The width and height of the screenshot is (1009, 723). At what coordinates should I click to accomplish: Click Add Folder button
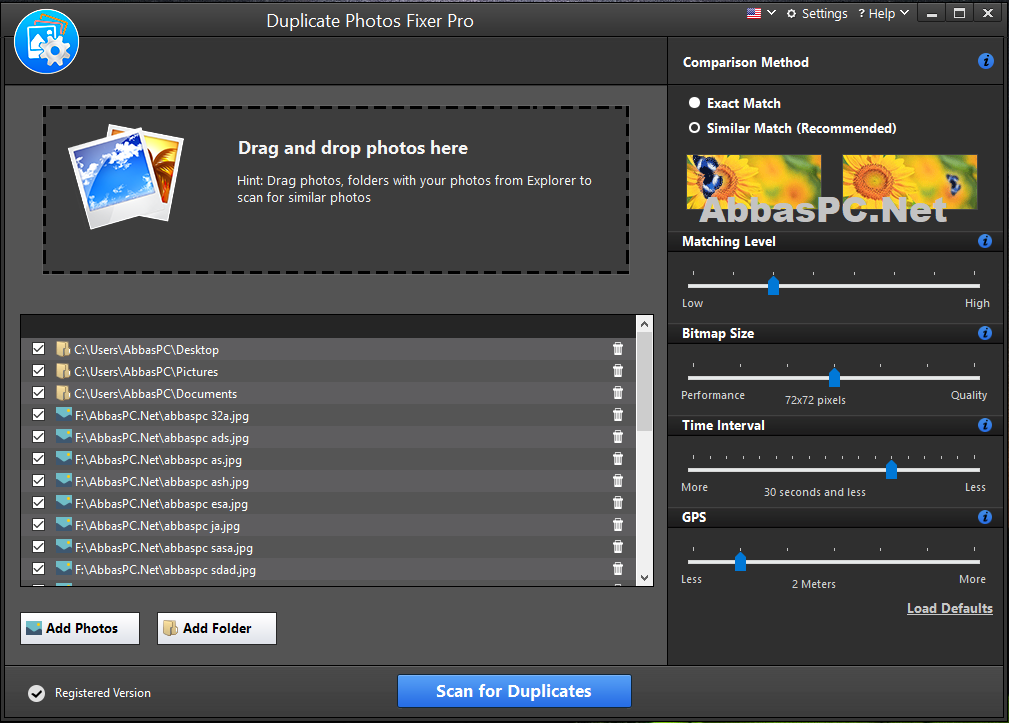(217, 628)
